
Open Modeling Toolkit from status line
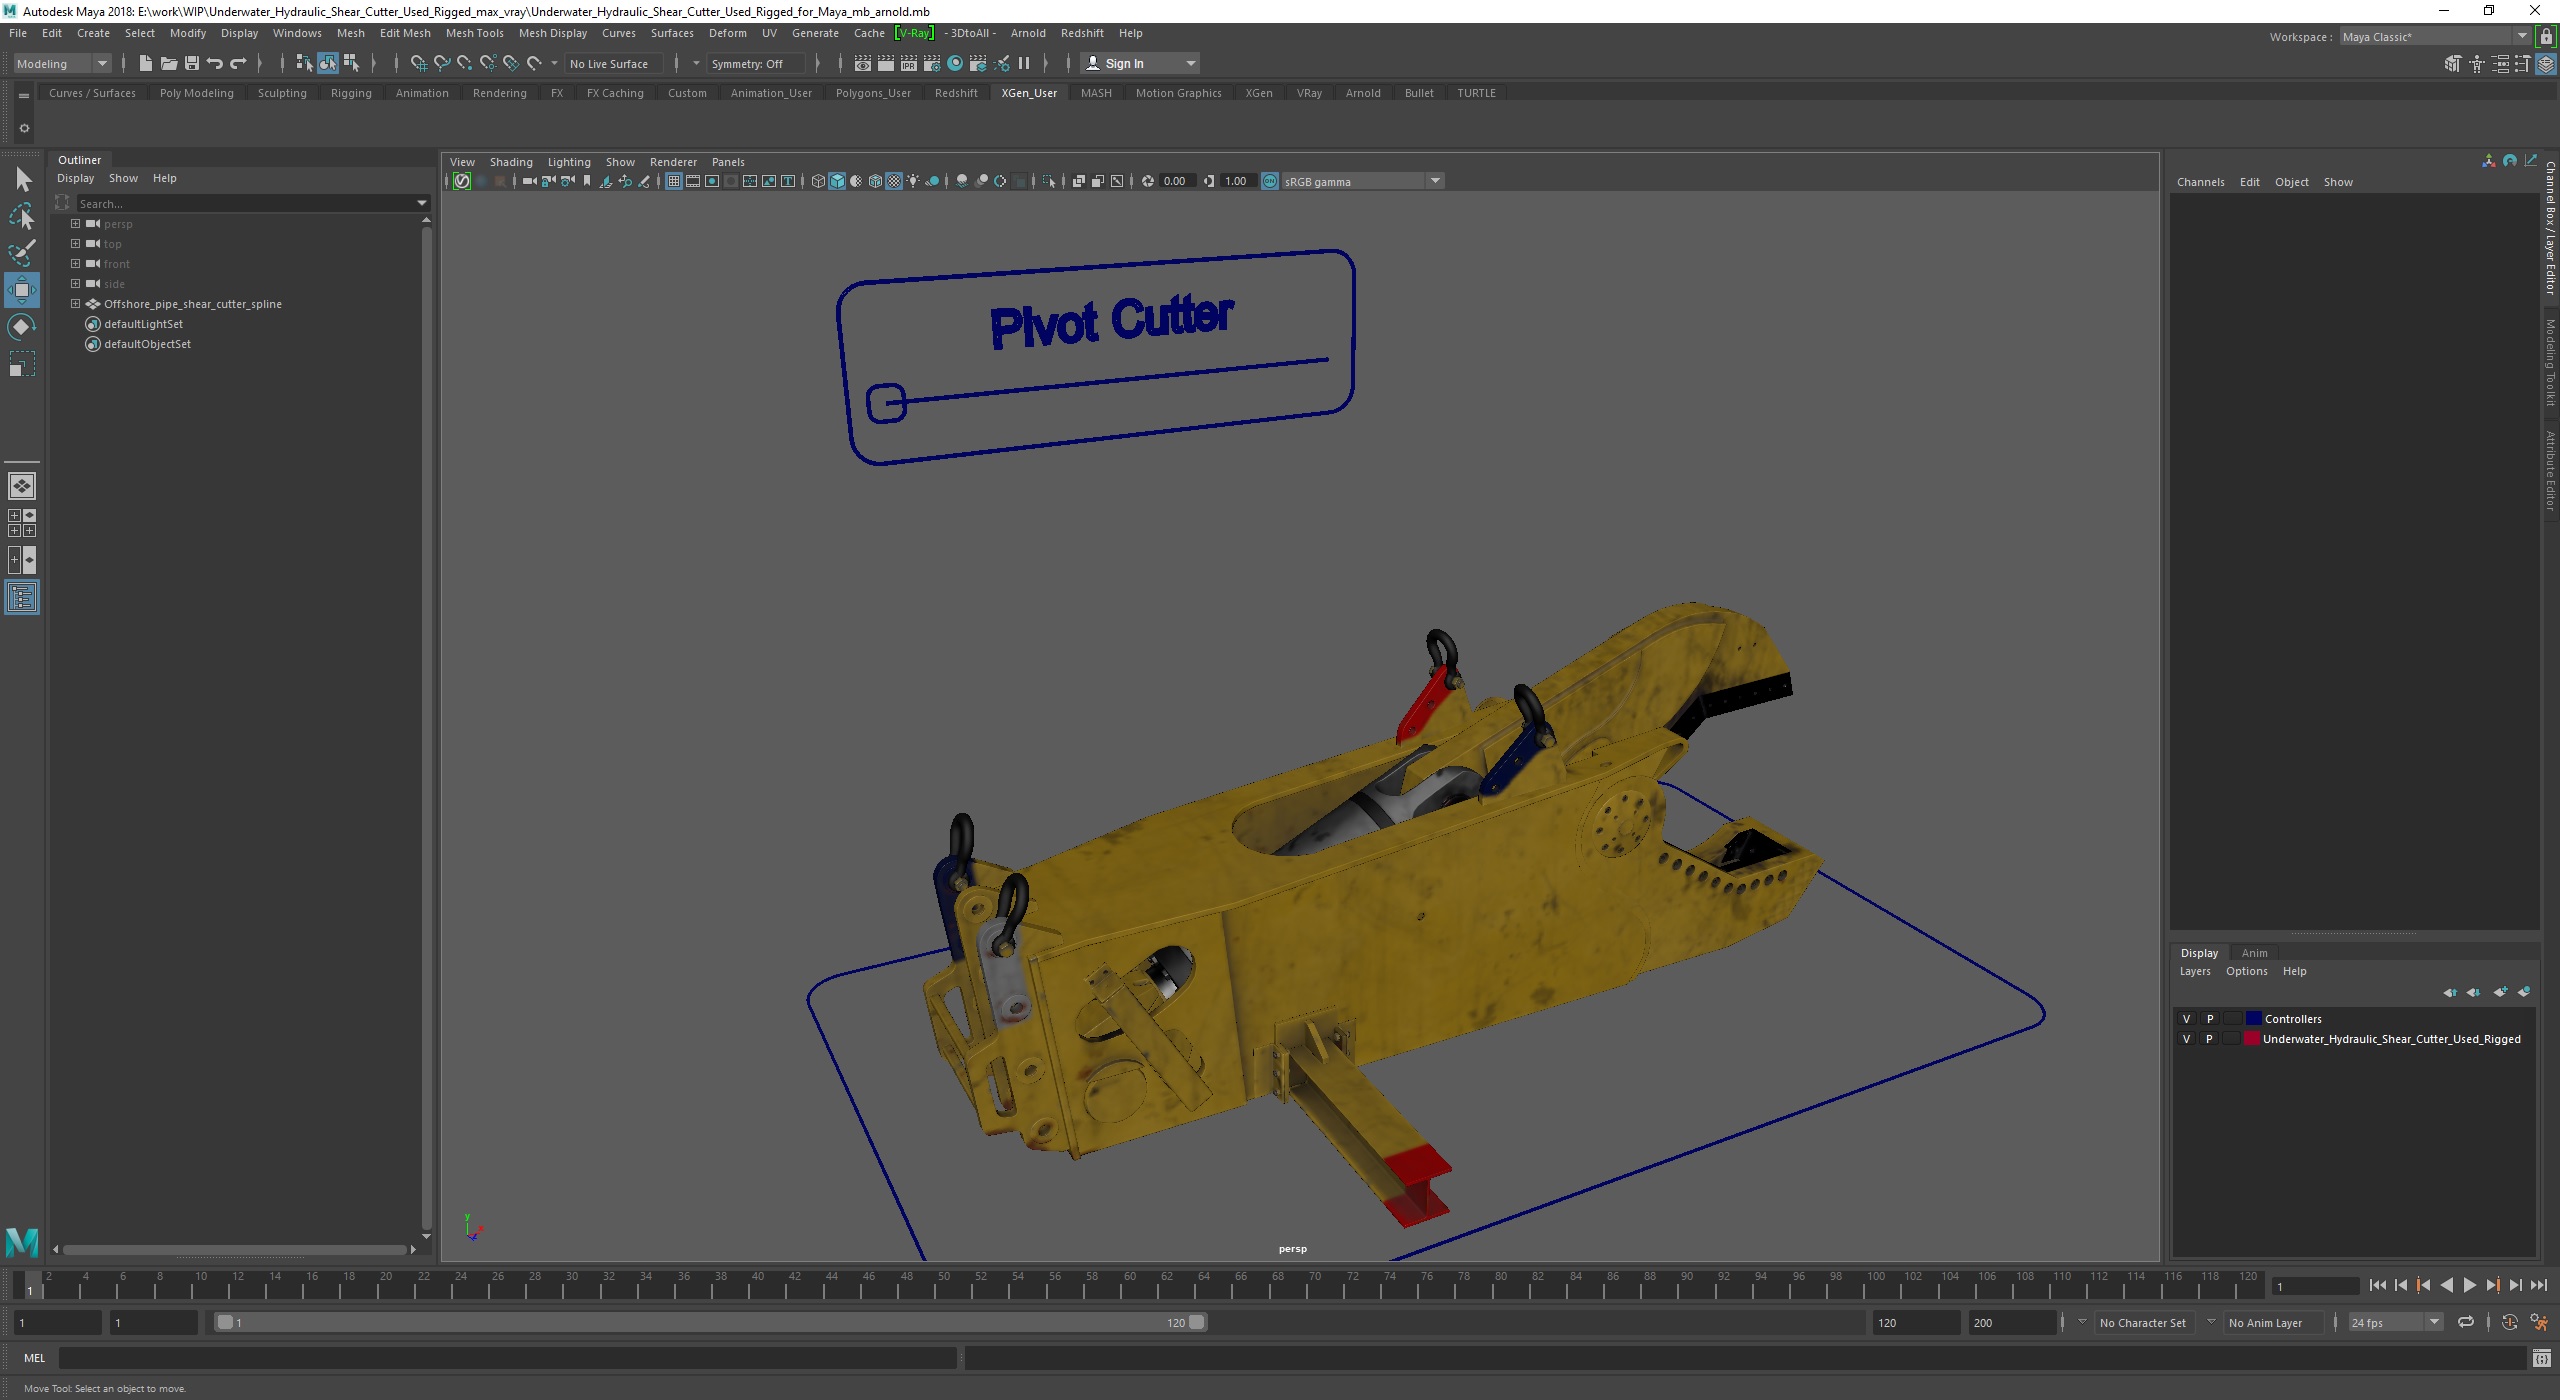(x=2452, y=64)
